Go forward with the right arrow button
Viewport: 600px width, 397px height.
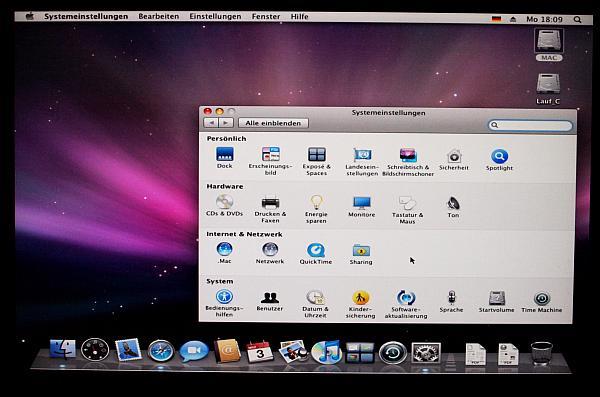point(226,123)
